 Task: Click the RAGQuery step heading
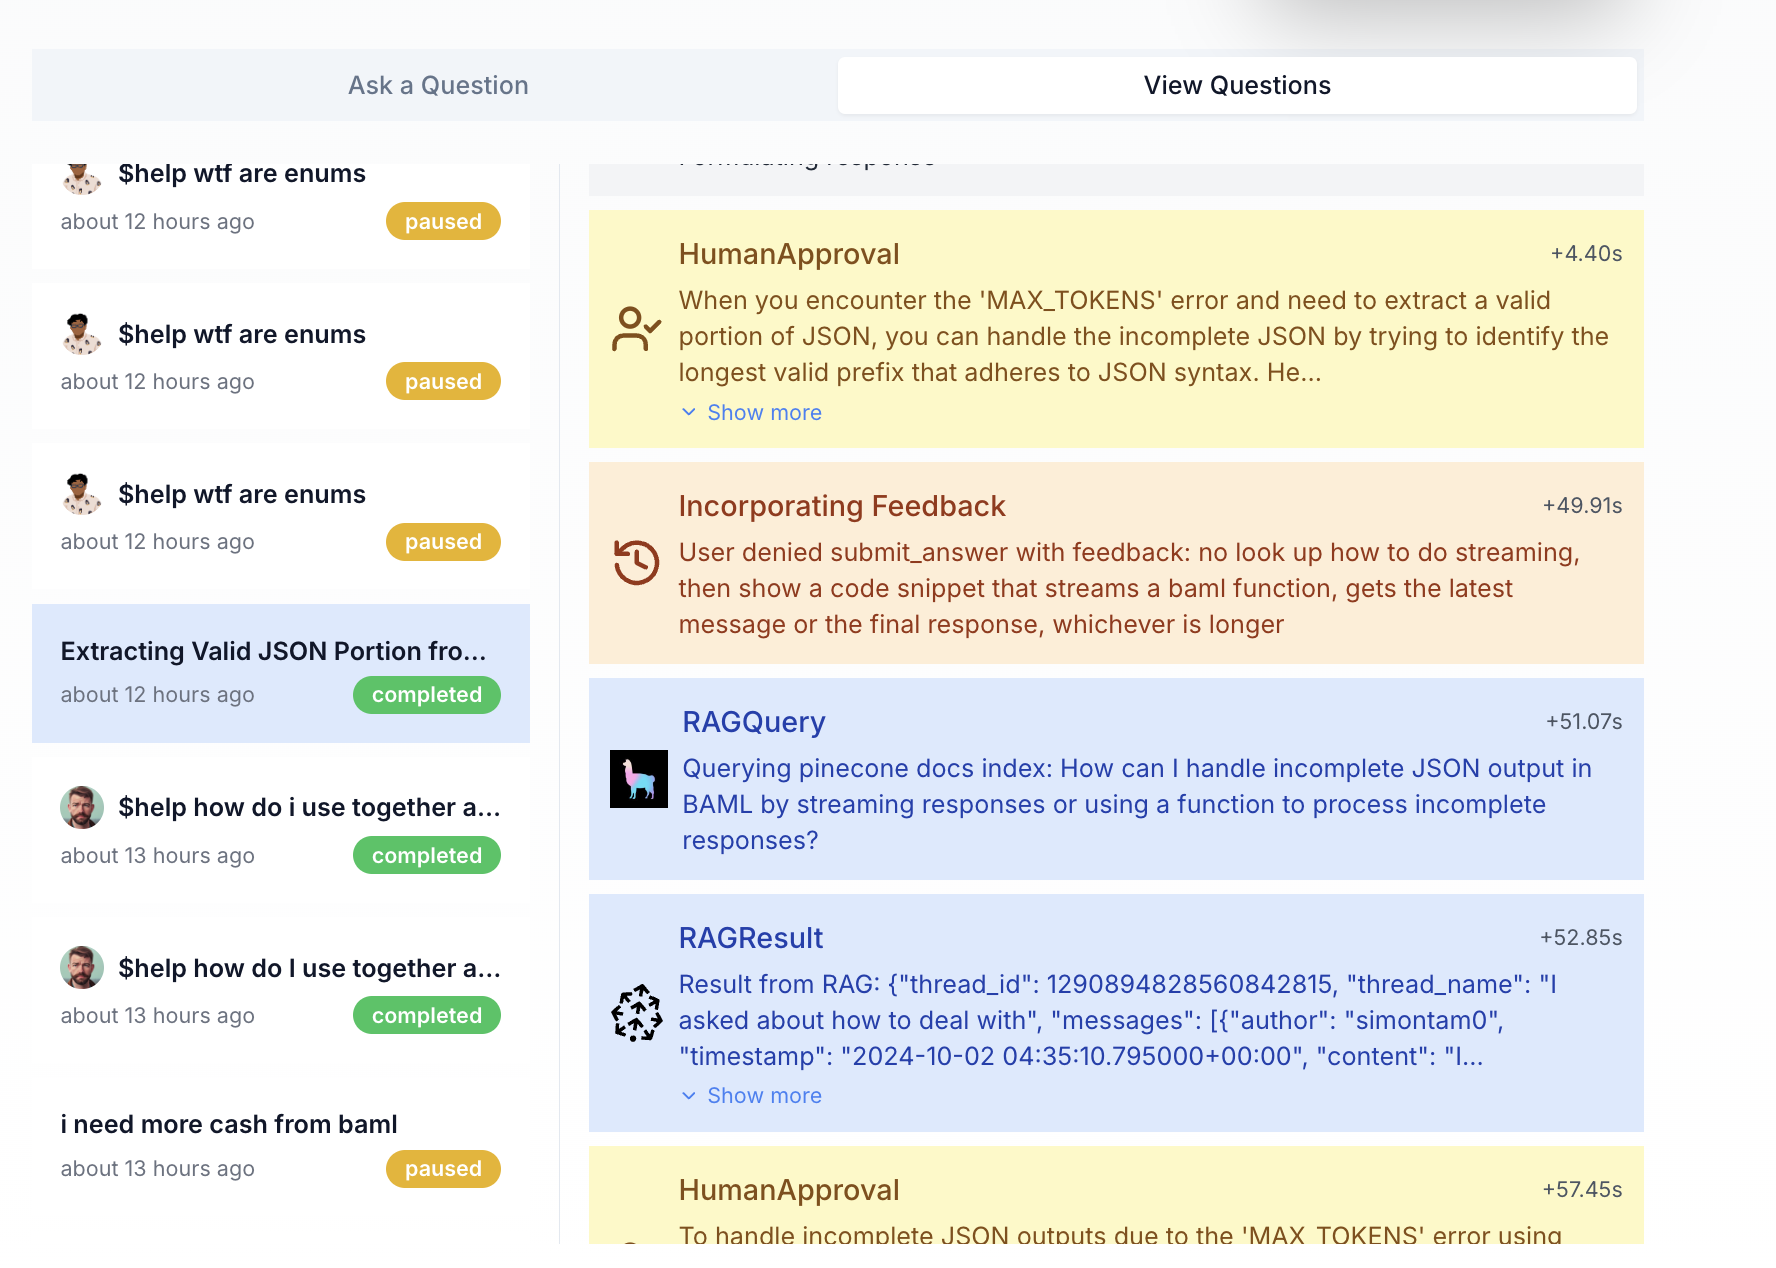point(754,722)
